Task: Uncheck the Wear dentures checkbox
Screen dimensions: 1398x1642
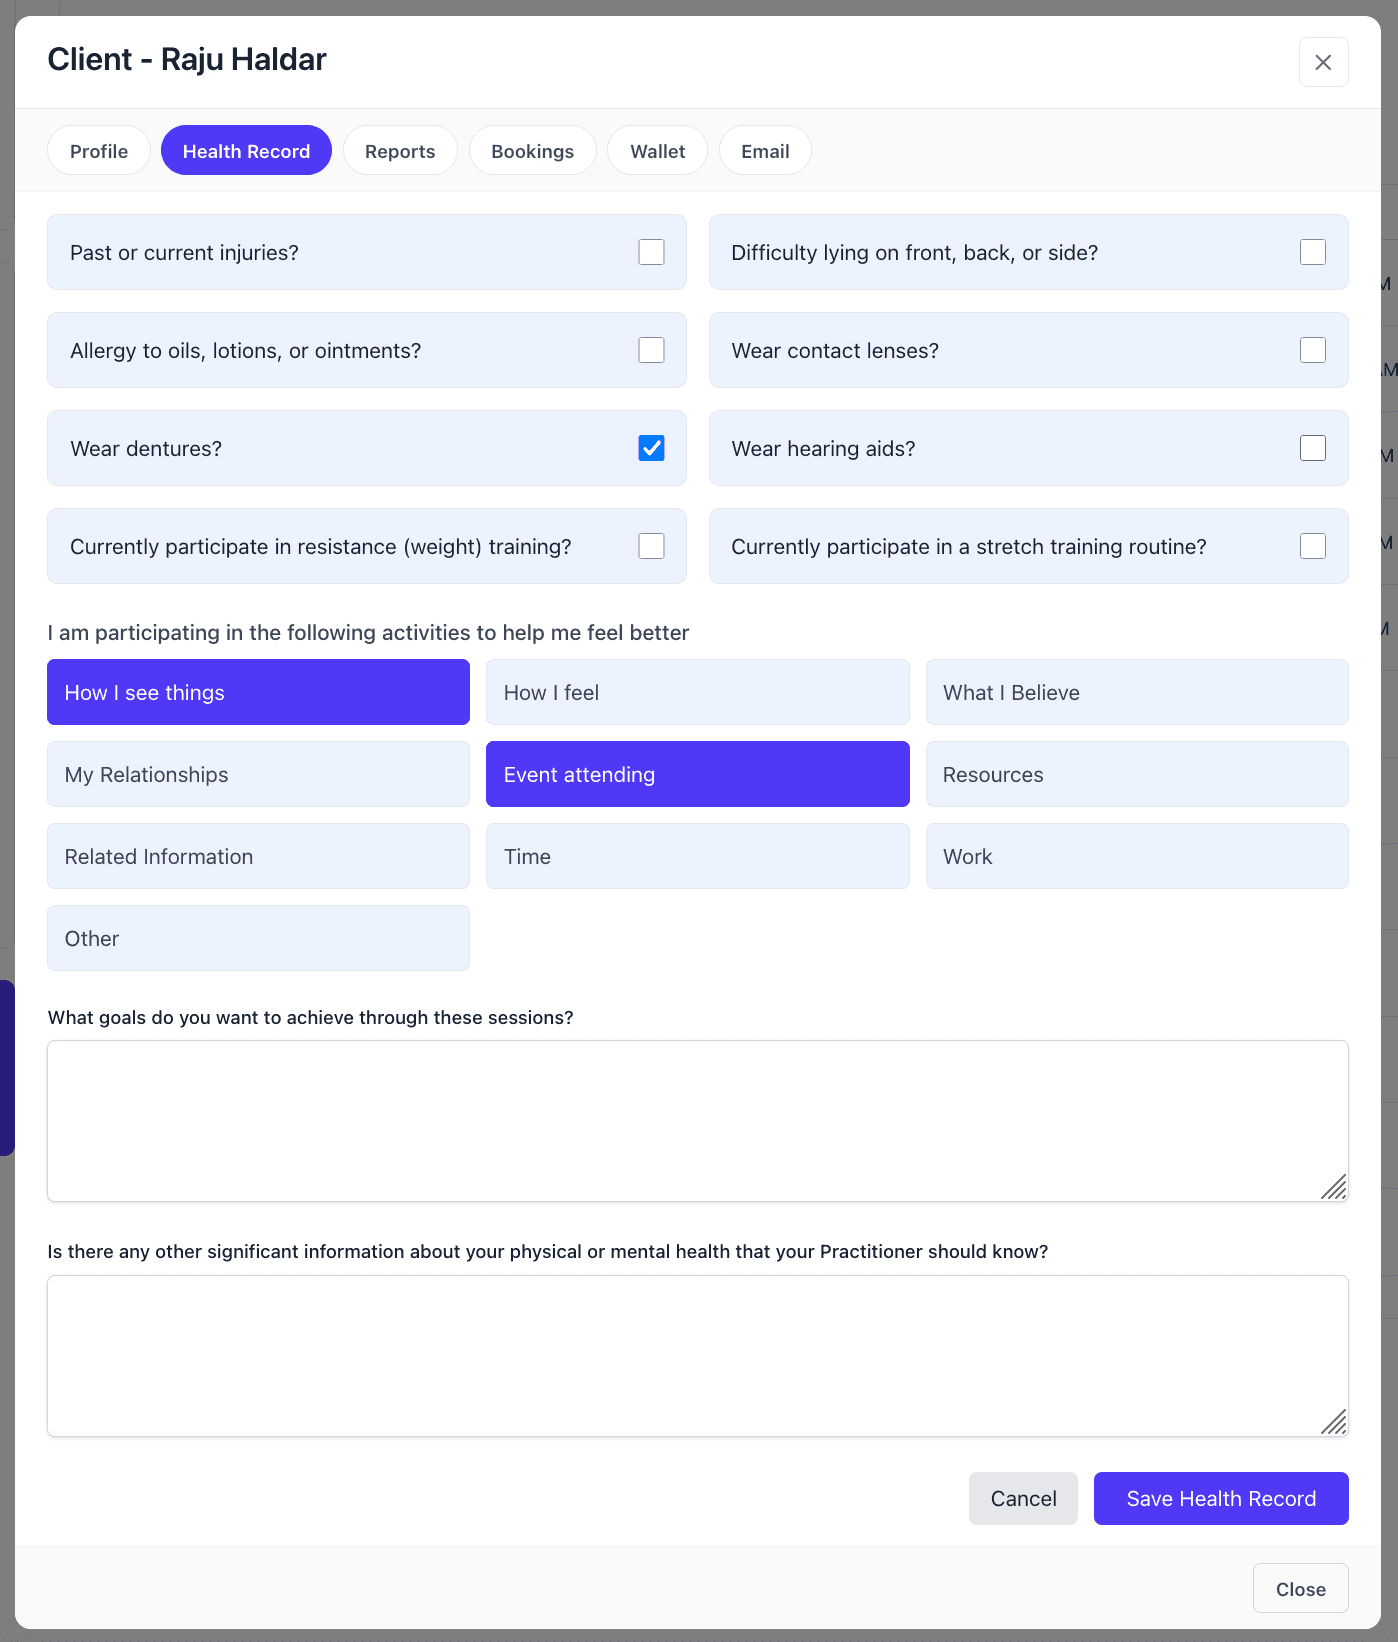Action: 651,448
